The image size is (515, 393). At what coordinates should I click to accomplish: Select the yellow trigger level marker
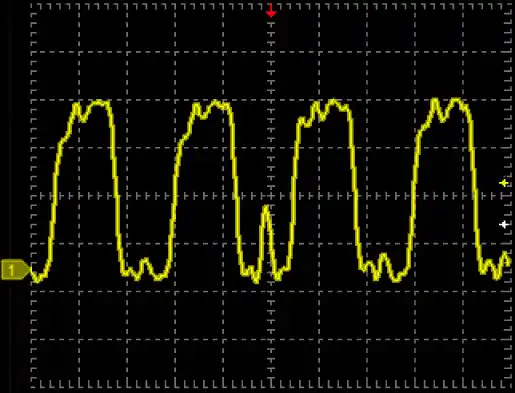[504, 183]
